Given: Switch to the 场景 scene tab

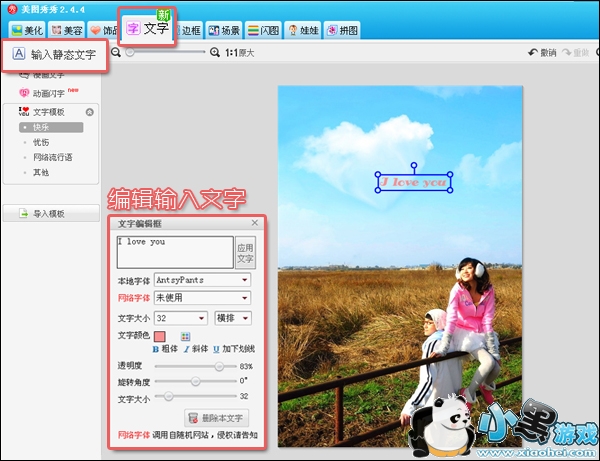Looking at the screenshot, I should pos(226,31).
